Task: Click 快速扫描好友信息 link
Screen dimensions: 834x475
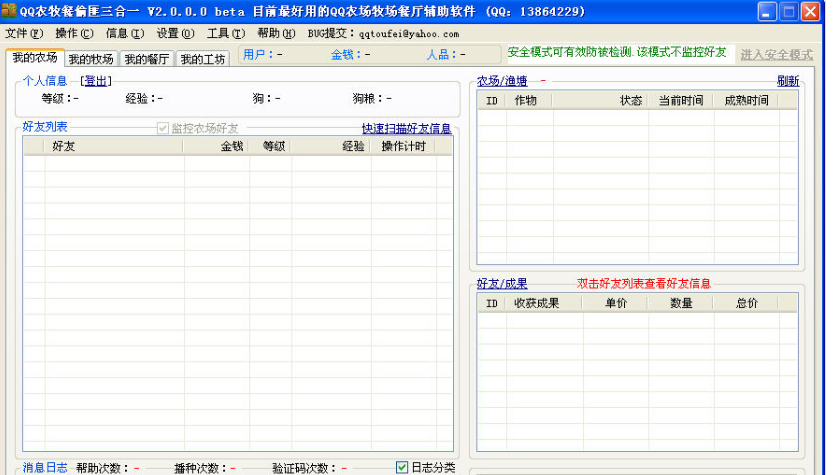Action: pos(406,128)
